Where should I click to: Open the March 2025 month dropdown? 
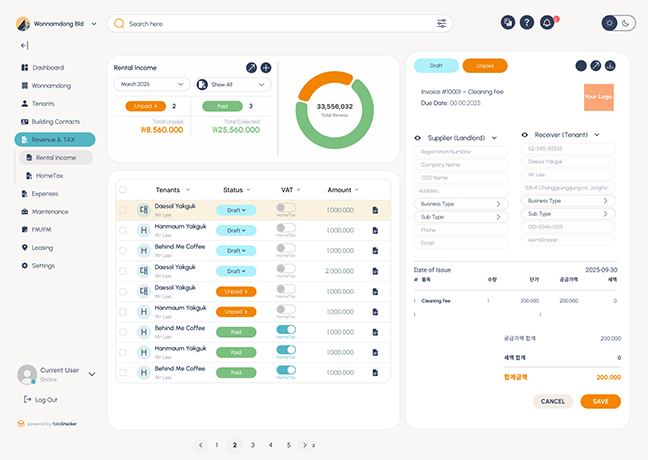pos(151,84)
